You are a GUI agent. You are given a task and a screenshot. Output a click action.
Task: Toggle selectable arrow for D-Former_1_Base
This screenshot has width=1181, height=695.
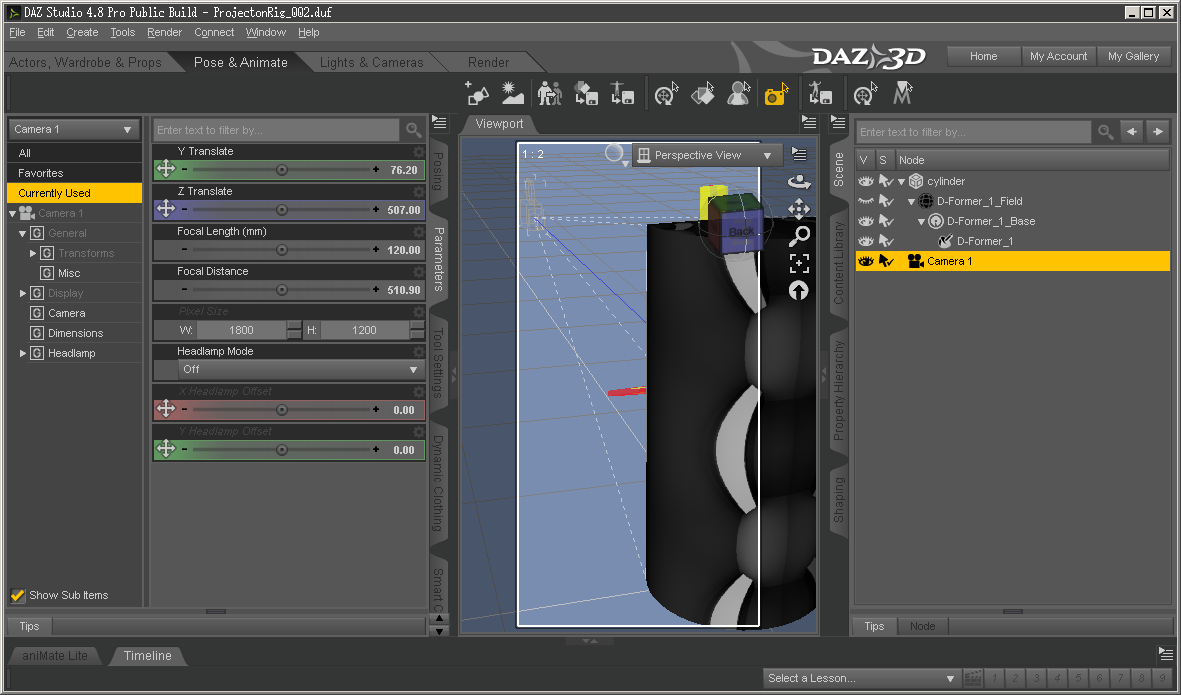pyautogui.click(x=887, y=221)
